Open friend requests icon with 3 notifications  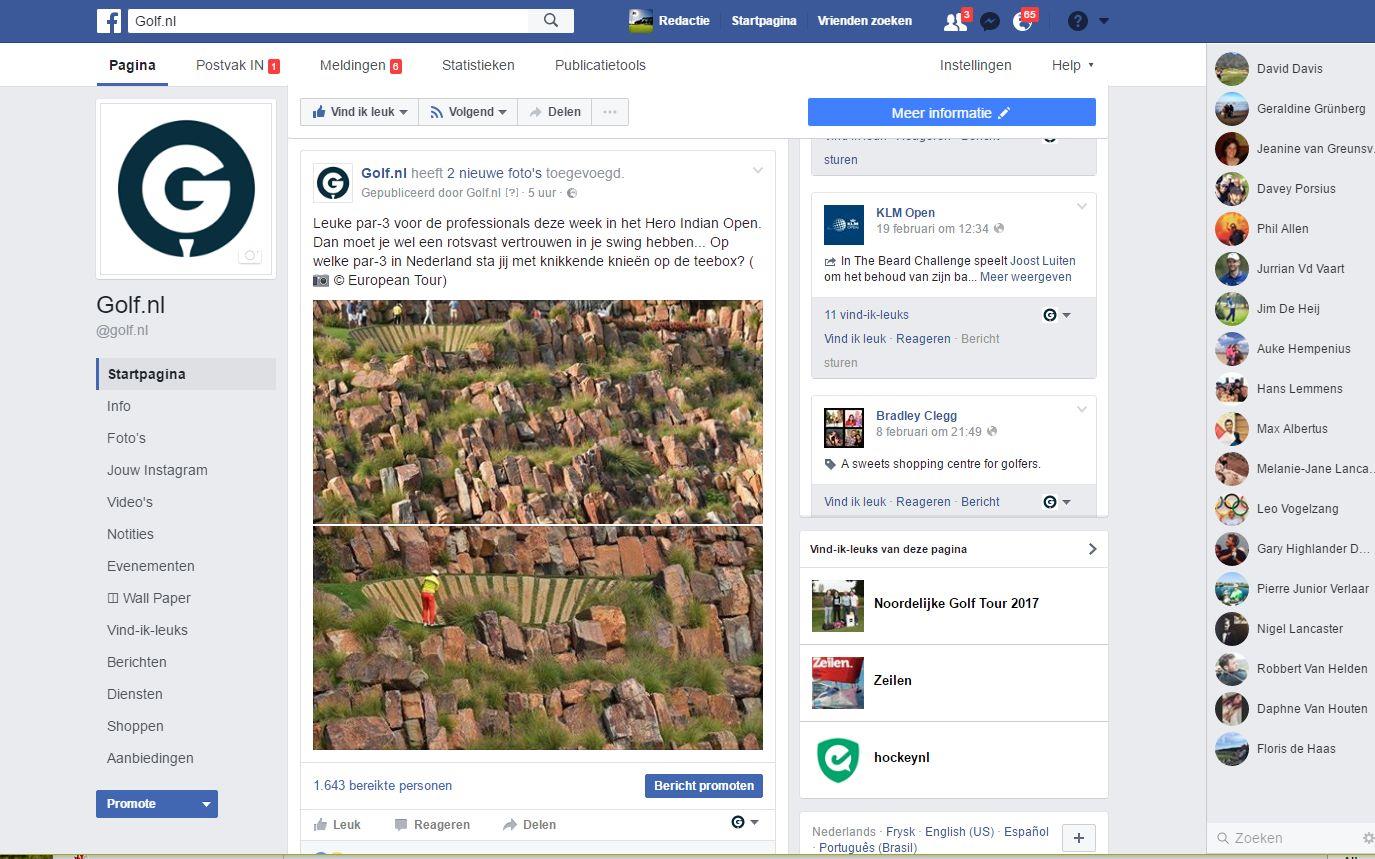954,20
